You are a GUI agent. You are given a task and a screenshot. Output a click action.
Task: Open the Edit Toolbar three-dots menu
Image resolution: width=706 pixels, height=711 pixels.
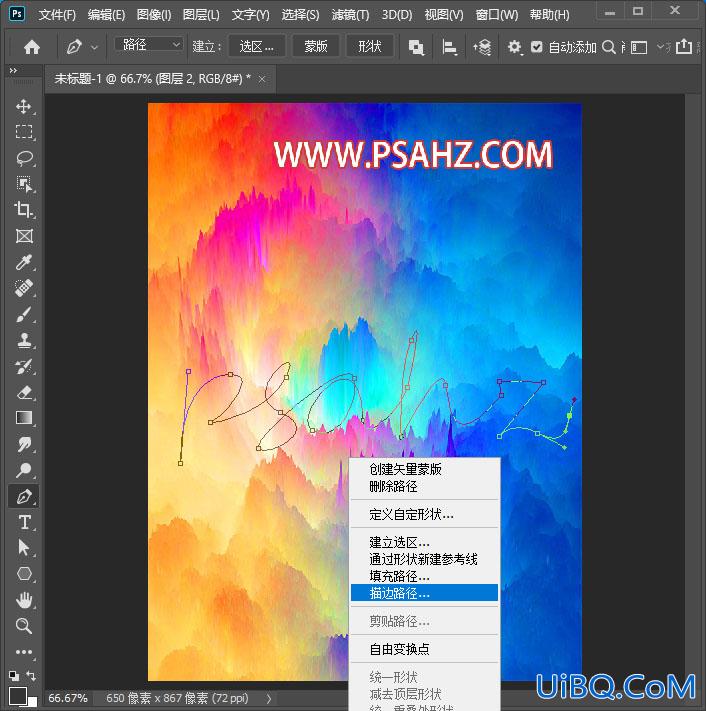(24, 652)
